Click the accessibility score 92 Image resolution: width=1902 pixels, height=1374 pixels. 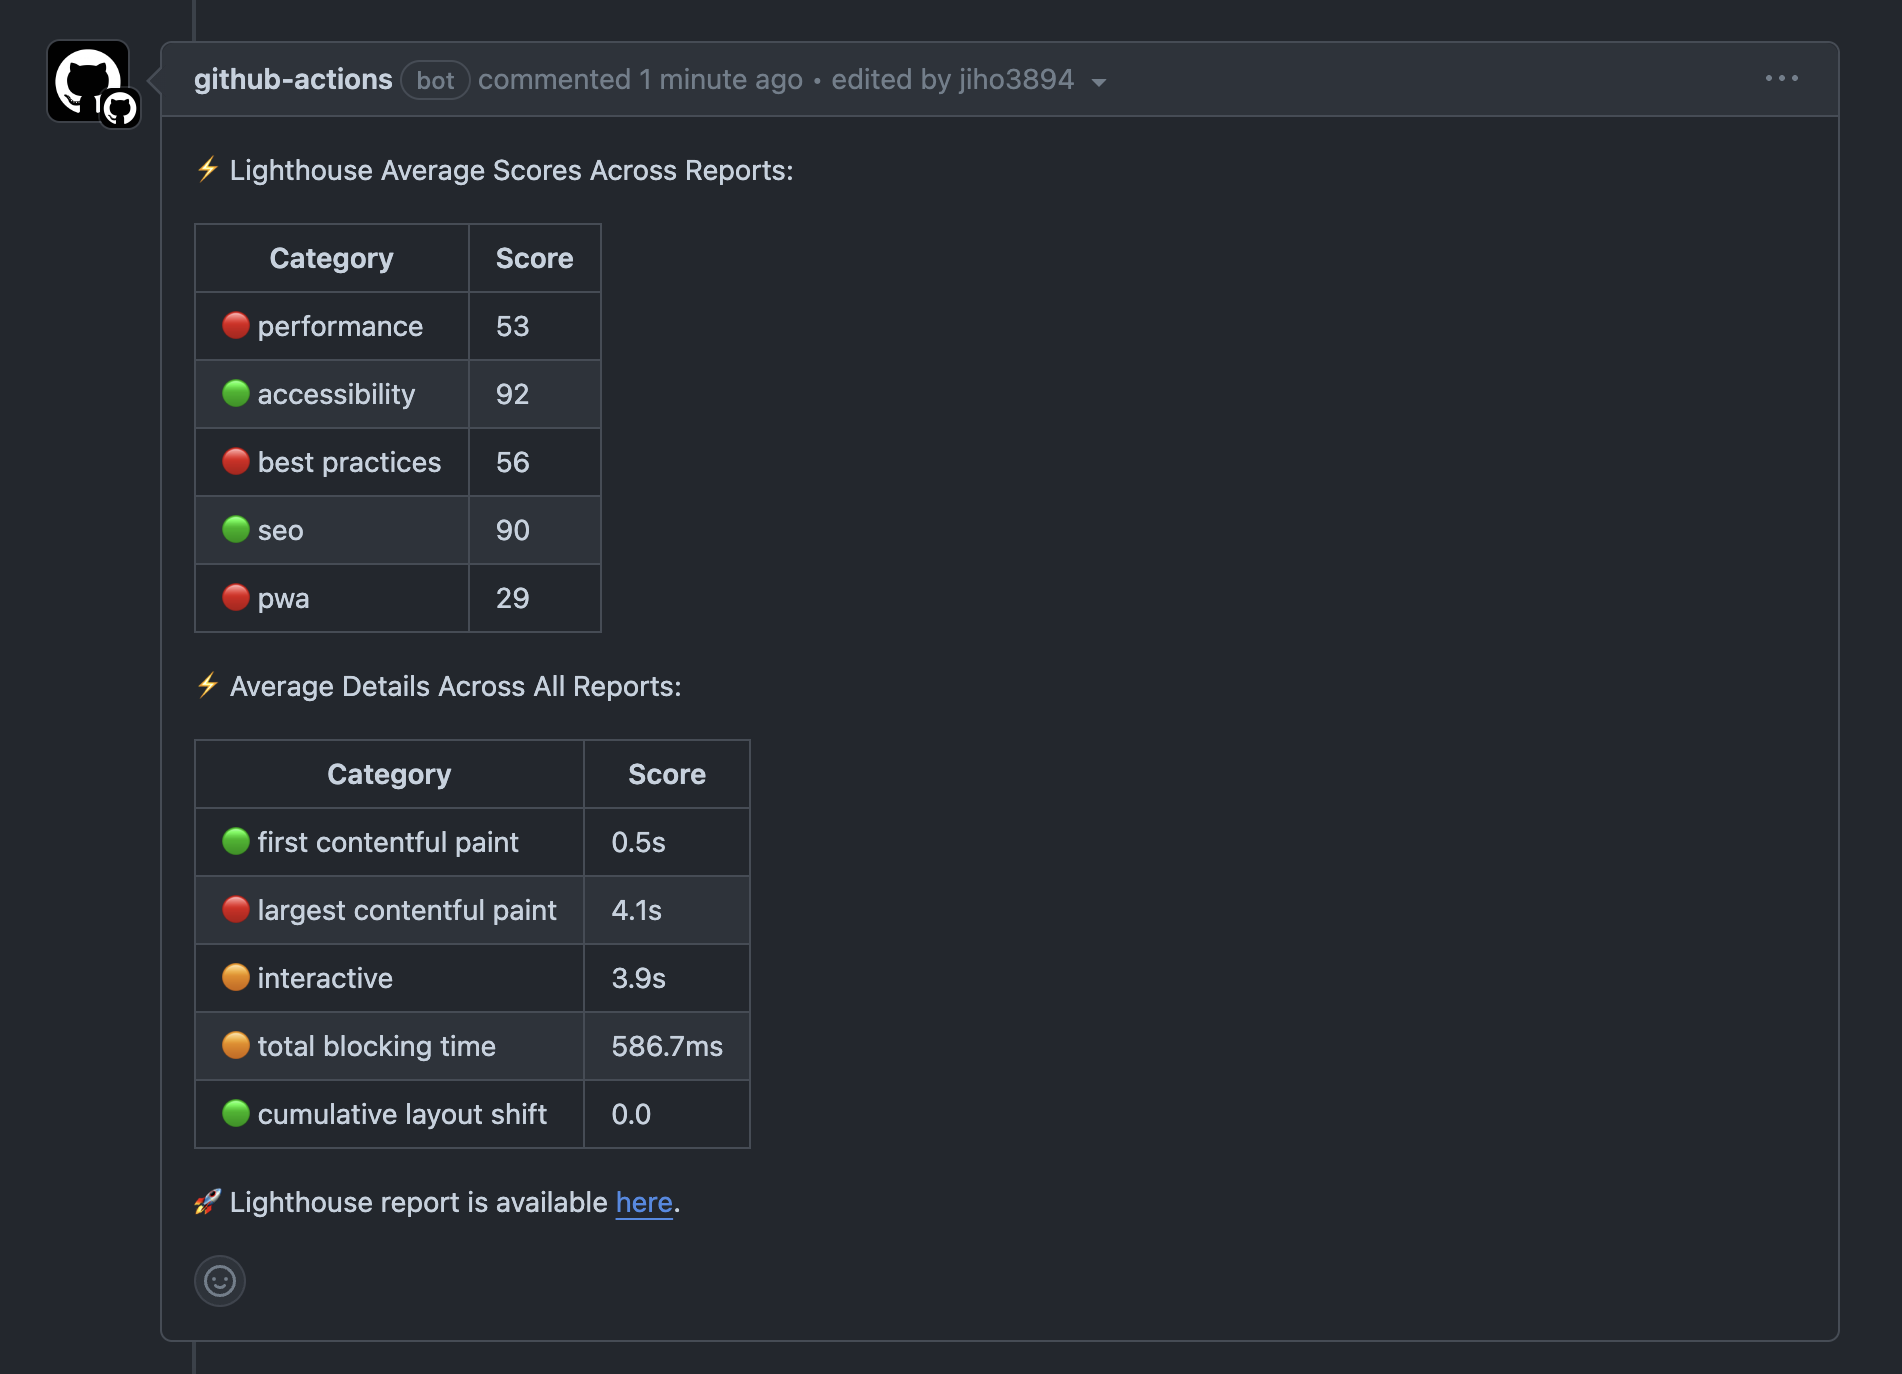click(512, 394)
